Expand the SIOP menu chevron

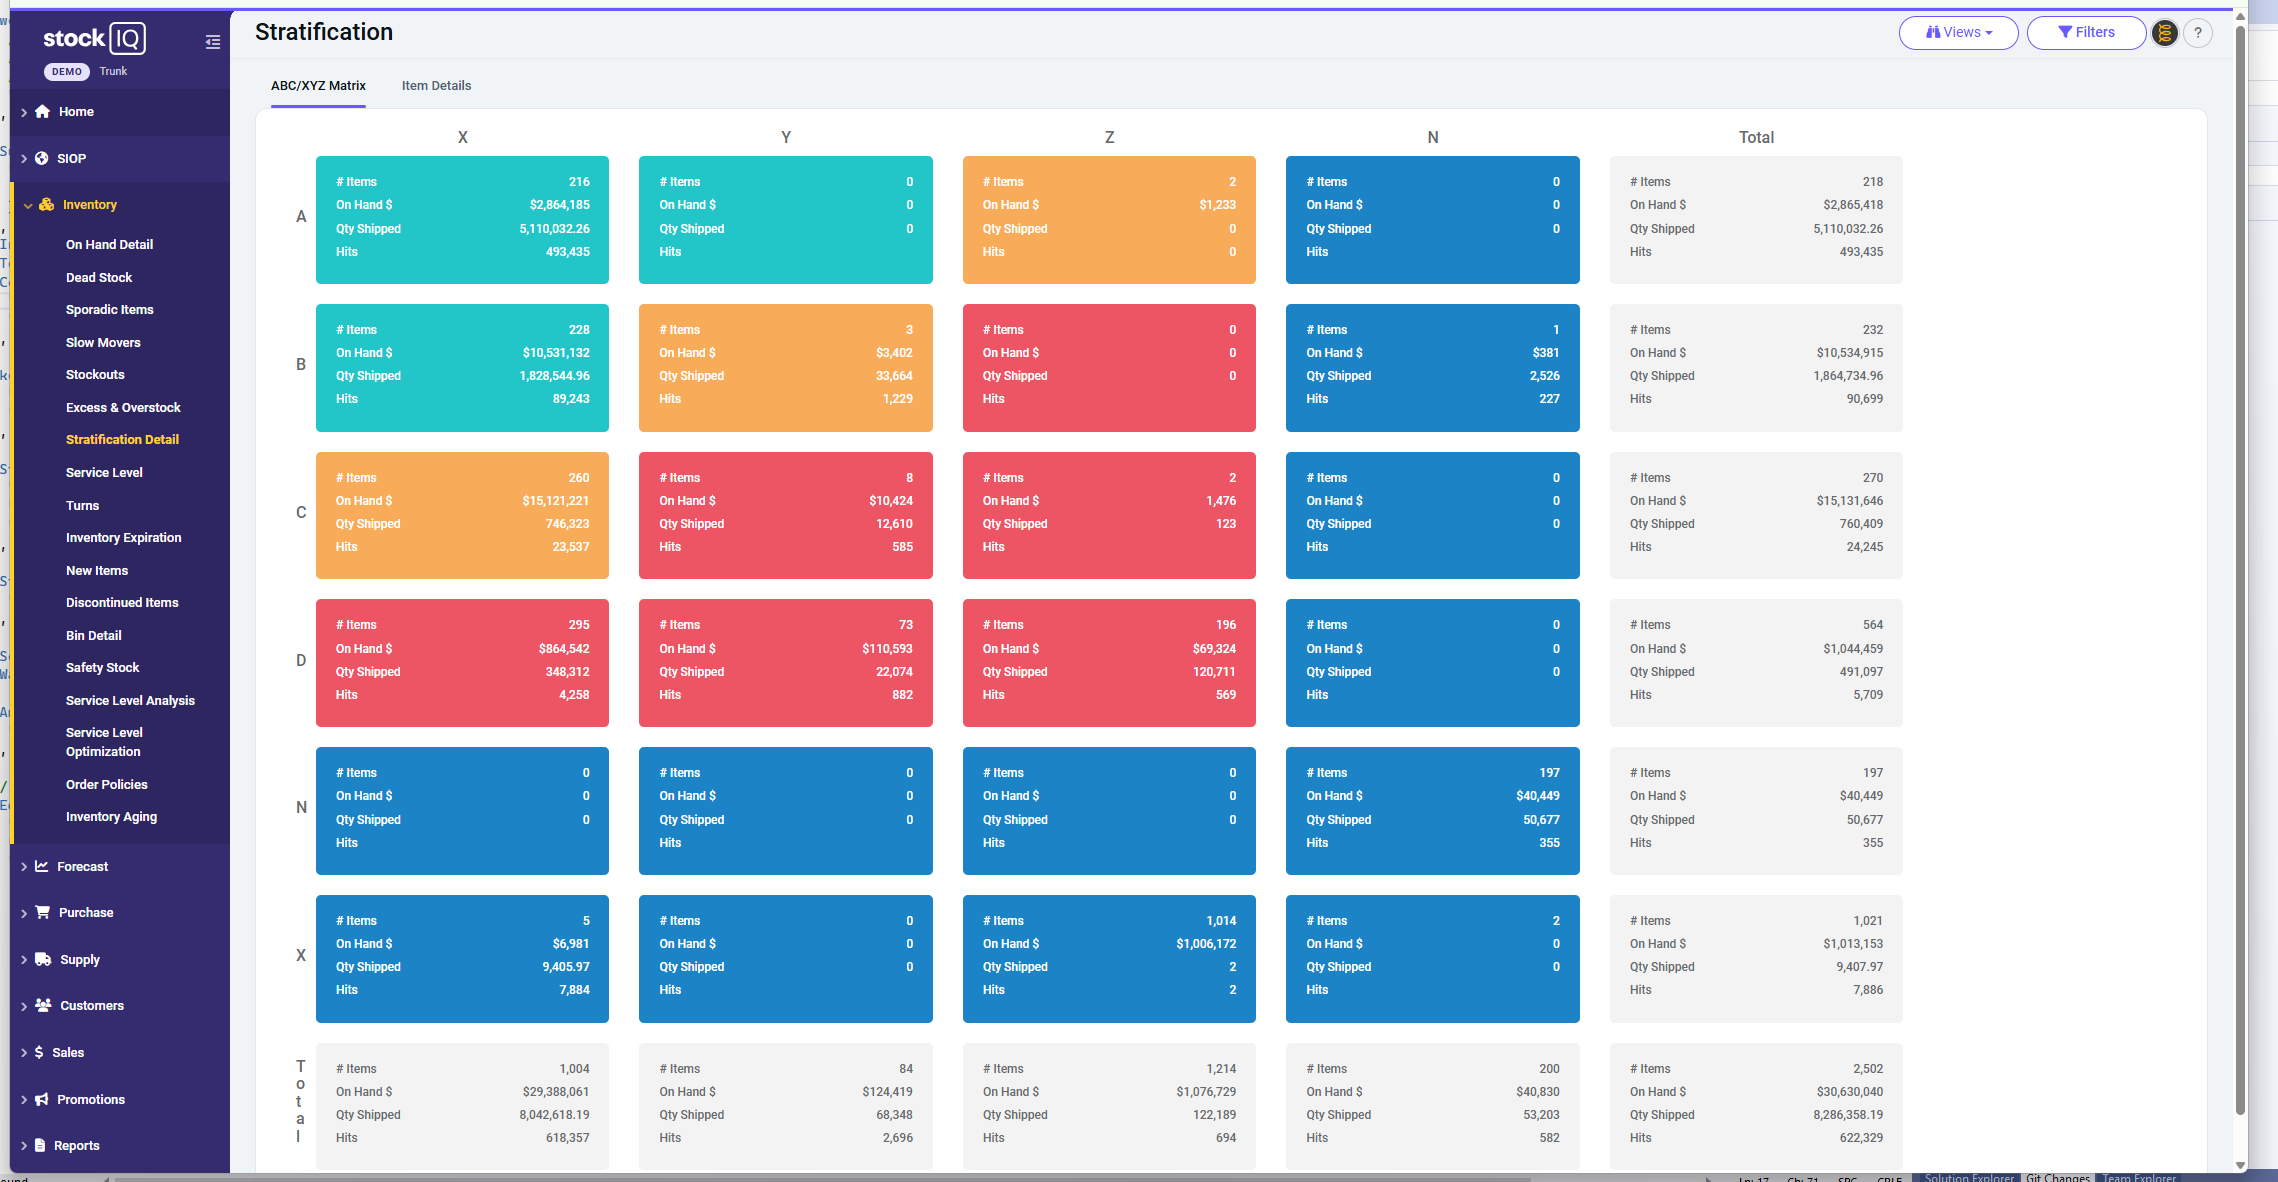(24, 158)
